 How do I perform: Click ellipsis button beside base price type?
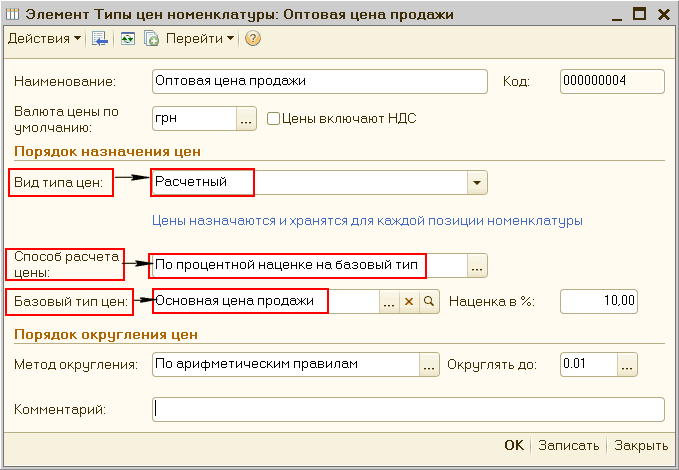pyautogui.click(x=388, y=301)
